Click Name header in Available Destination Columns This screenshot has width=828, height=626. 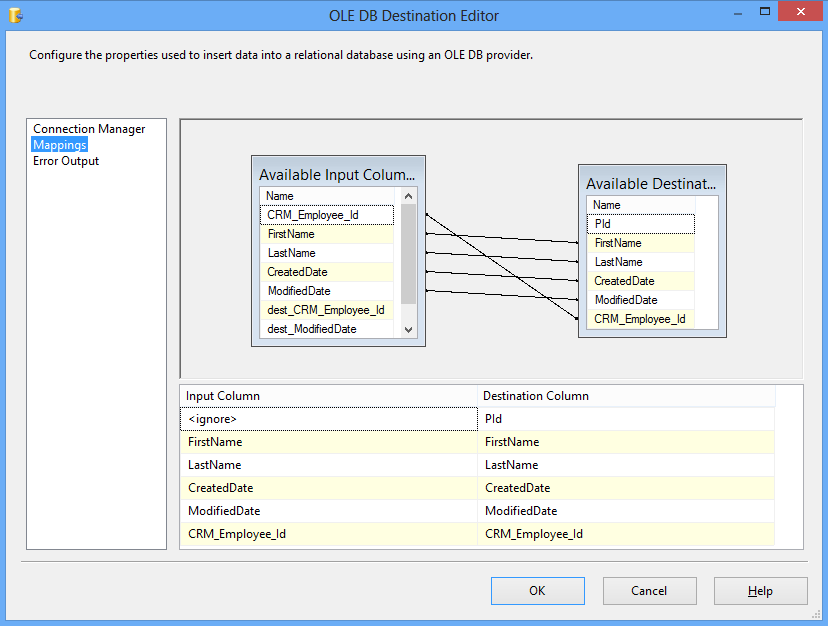tap(641, 205)
